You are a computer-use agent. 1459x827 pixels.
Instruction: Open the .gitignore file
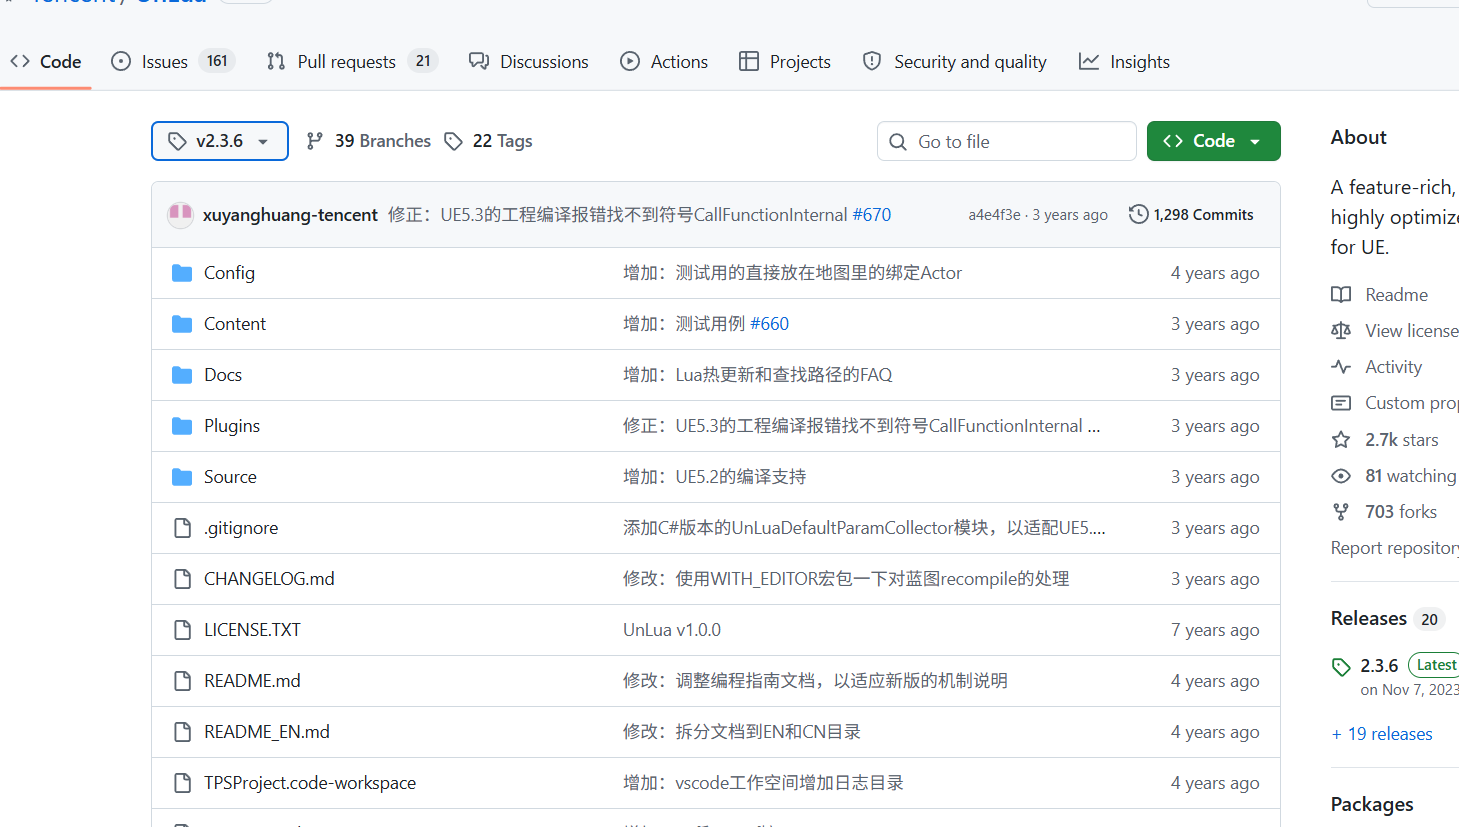pyautogui.click(x=241, y=528)
